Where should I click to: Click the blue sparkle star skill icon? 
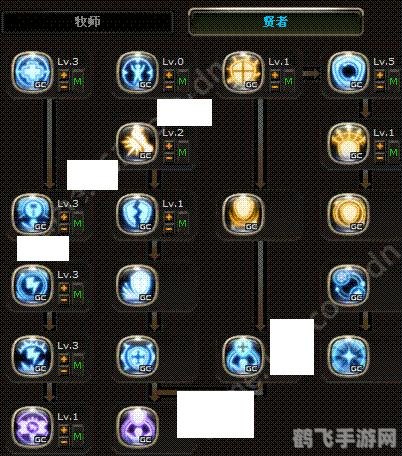click(348, 356)
